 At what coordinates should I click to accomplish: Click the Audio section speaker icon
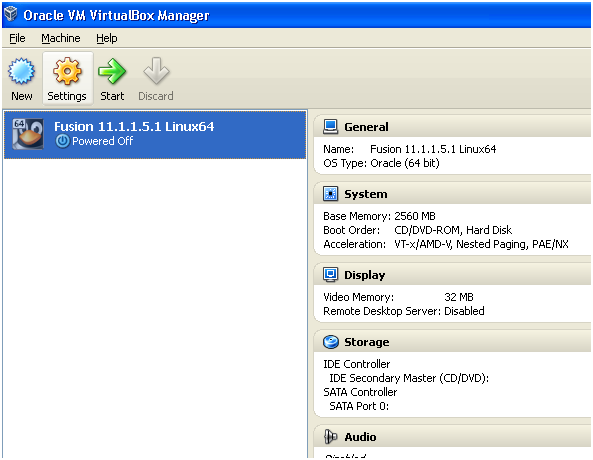330,437
